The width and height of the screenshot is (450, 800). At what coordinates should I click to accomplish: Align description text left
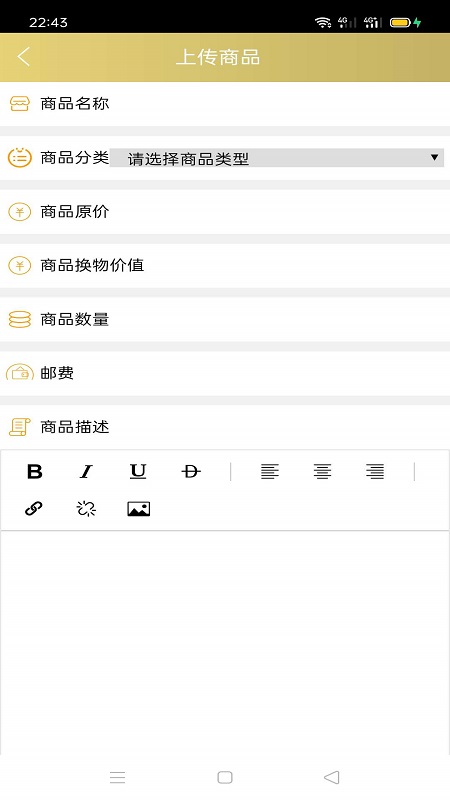[269, 471]
